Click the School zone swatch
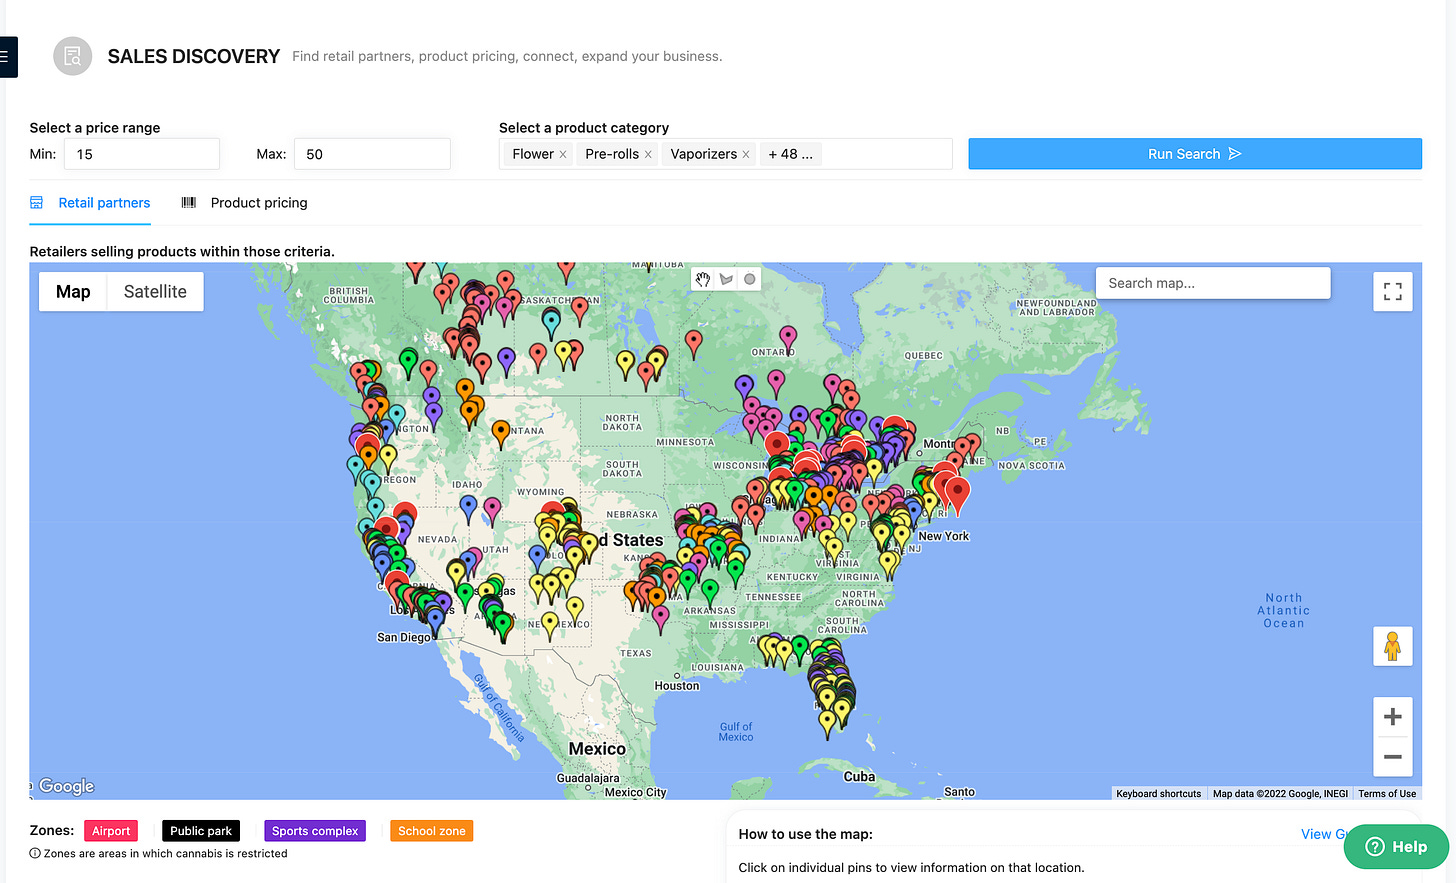This screenshot has width=1456, height=883. pyautogui.click(x=432, y=831)
